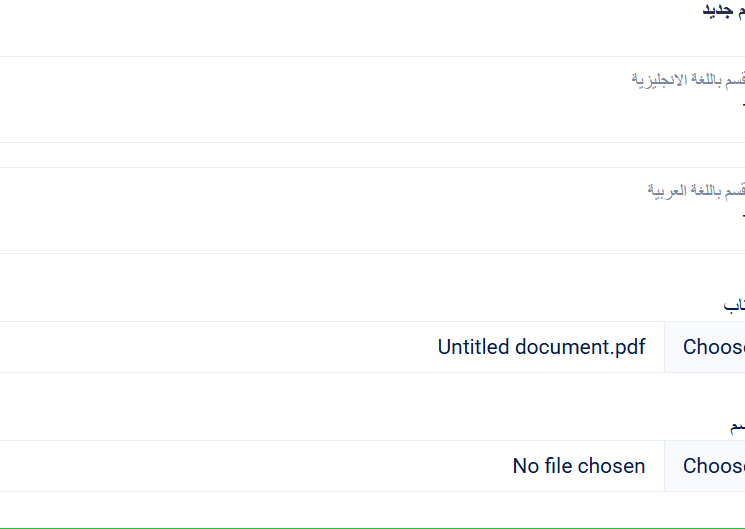The image size is (745, 529).
Task: Click the second Choose File button
Action: (712, 466)
